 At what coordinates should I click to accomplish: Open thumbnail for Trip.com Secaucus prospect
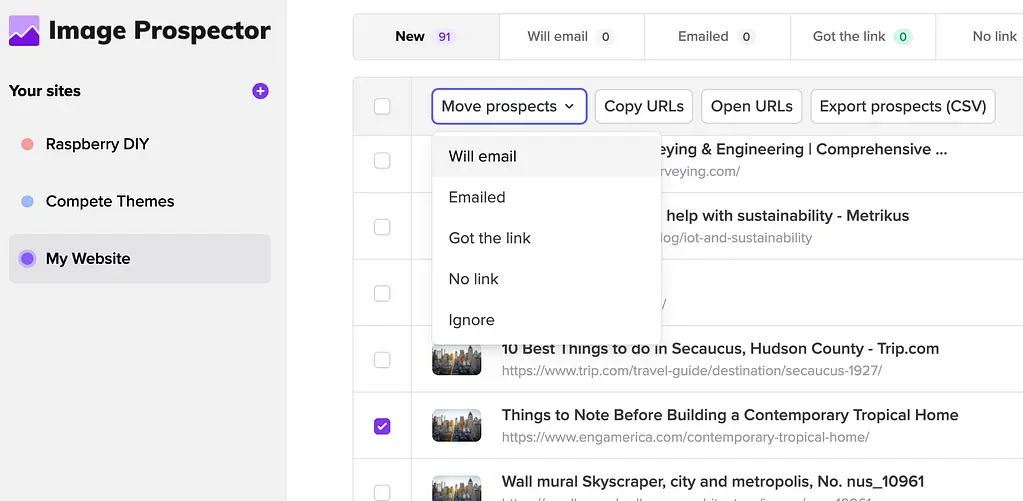point(456,360)
